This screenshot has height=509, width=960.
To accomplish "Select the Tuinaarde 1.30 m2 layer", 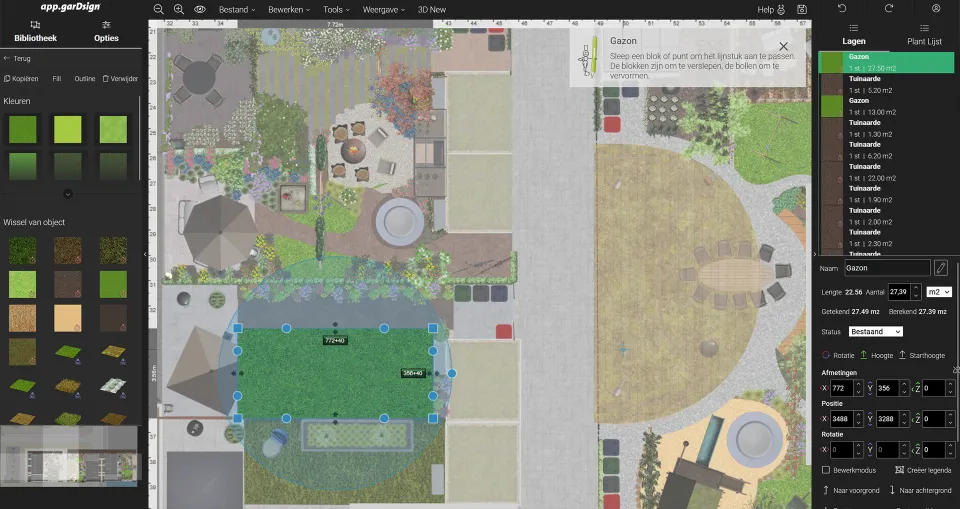I will (887, 128).
